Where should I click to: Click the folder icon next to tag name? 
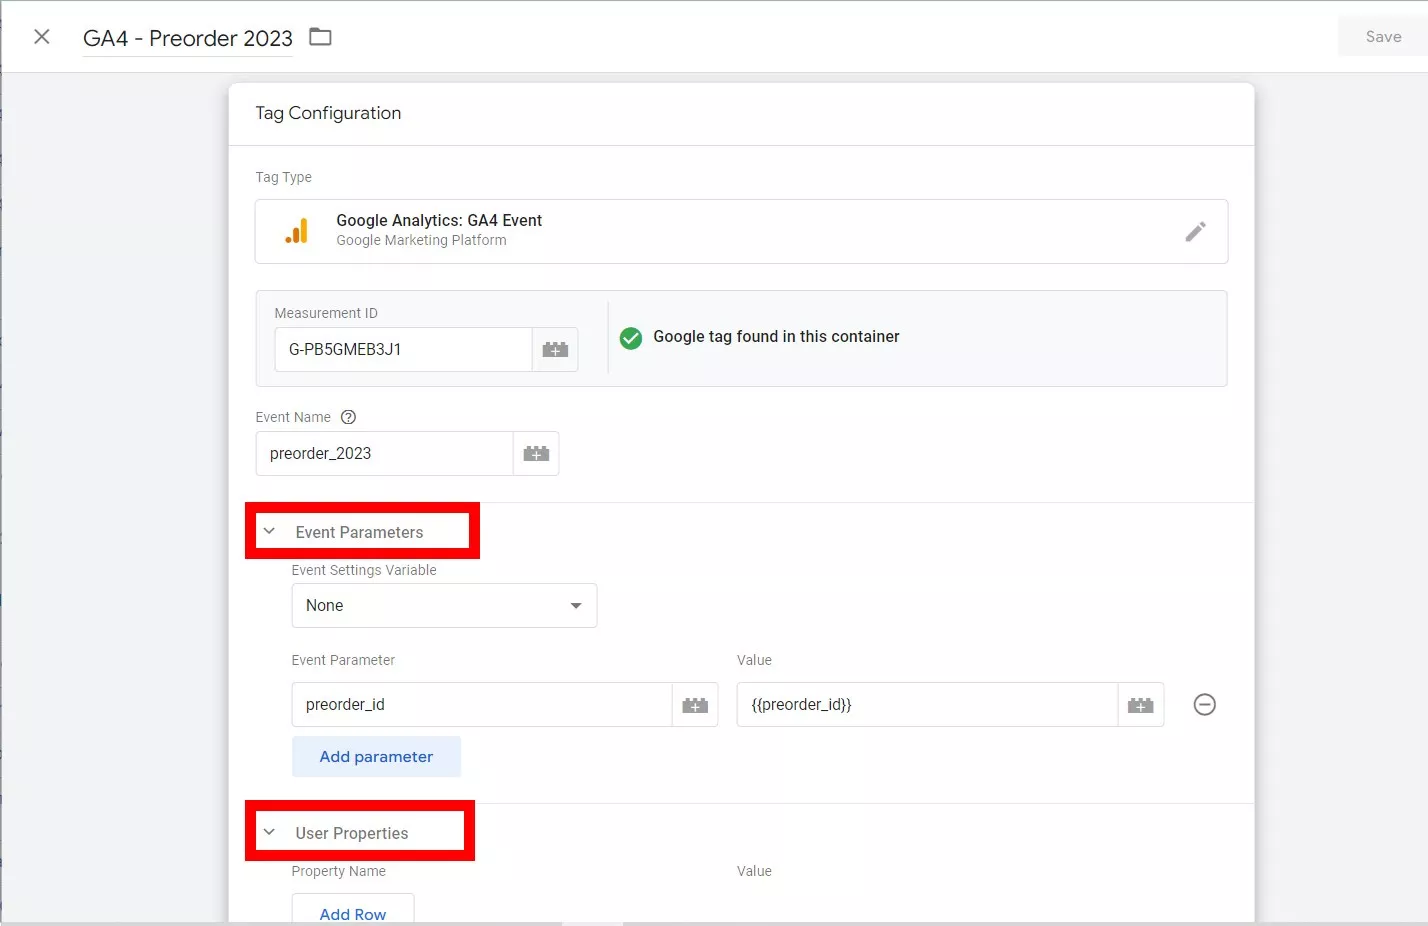(320, 37)
